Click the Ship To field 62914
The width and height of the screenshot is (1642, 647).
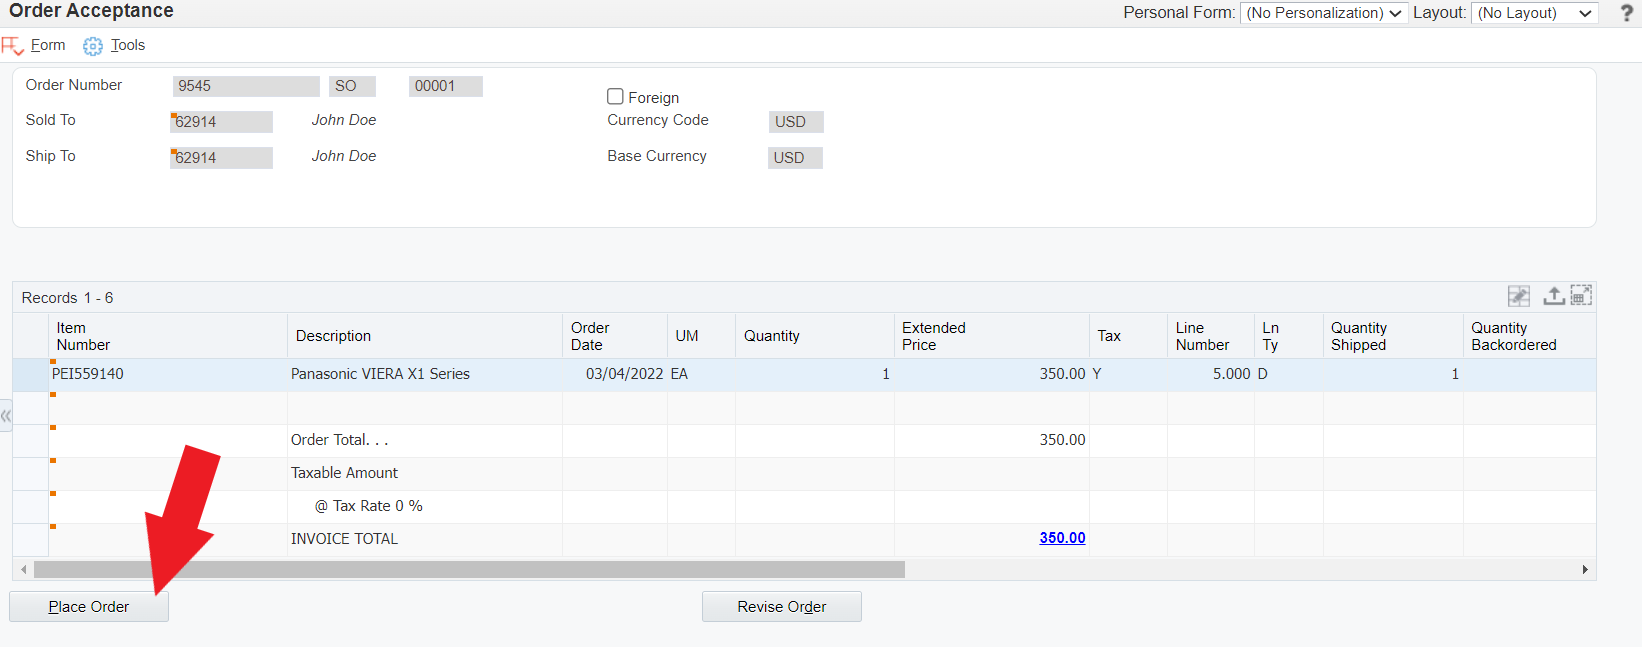(221, 158)
